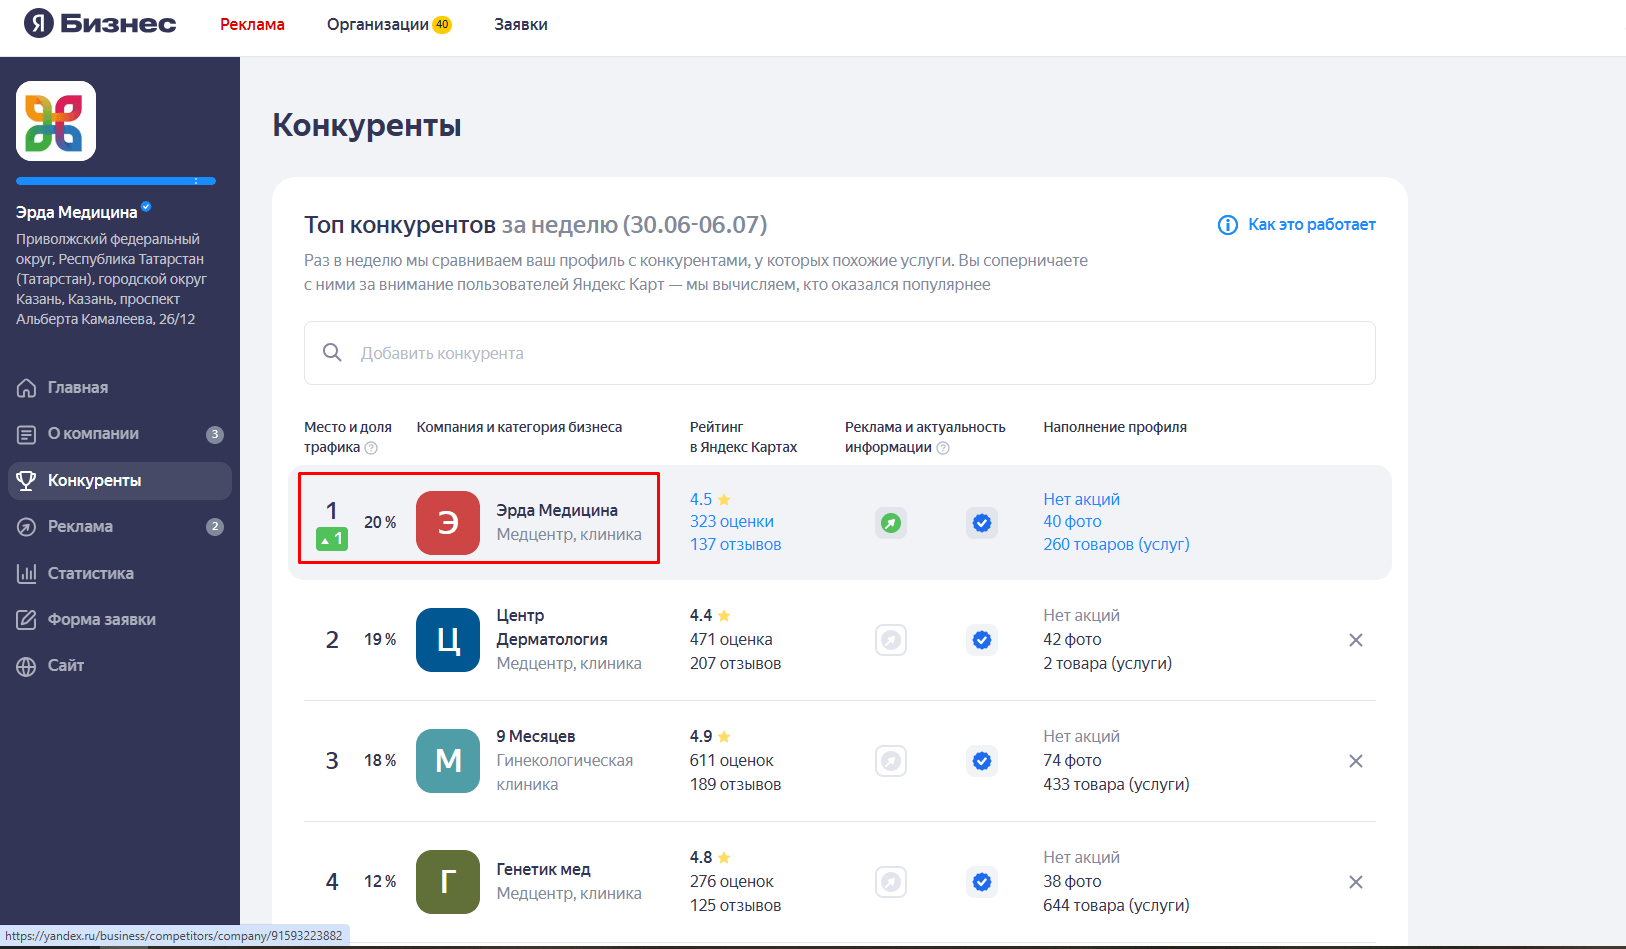The width and height of the screenshot is (1626, 949).
Task: Open the Yandex Business logo home link
Action: pyautogui.click(x=100, y=23)
